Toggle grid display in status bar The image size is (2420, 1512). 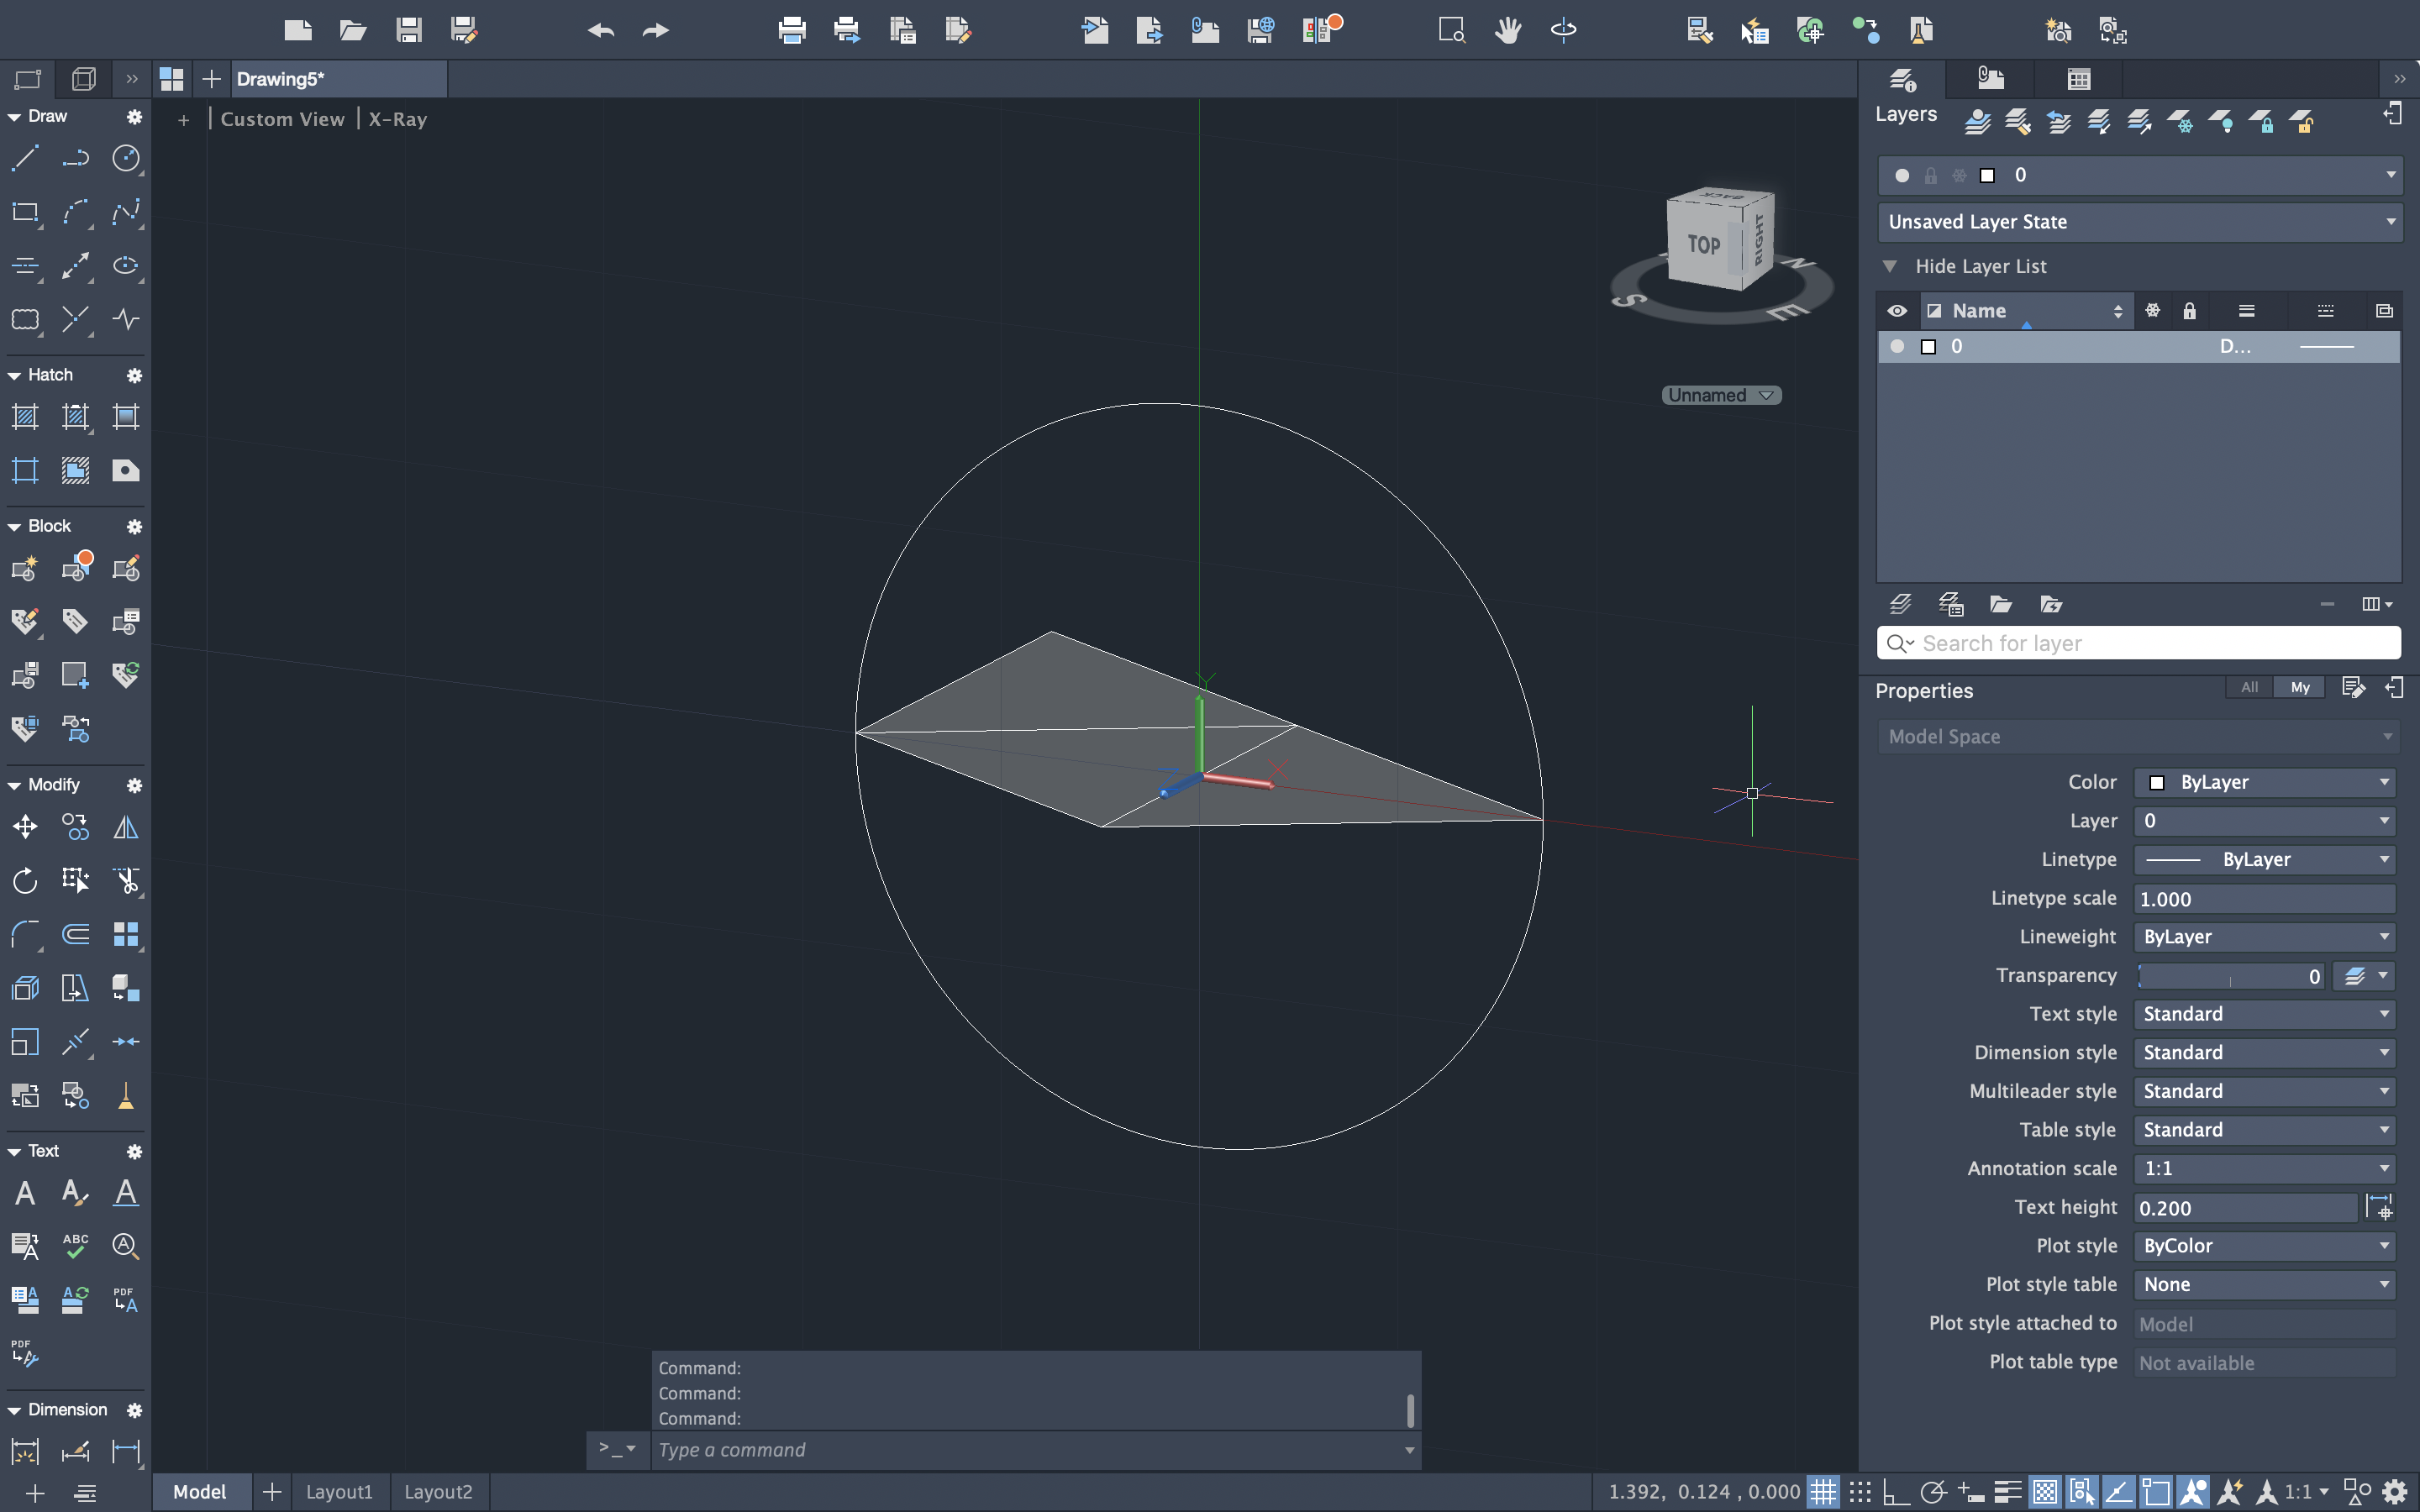1824,1492
